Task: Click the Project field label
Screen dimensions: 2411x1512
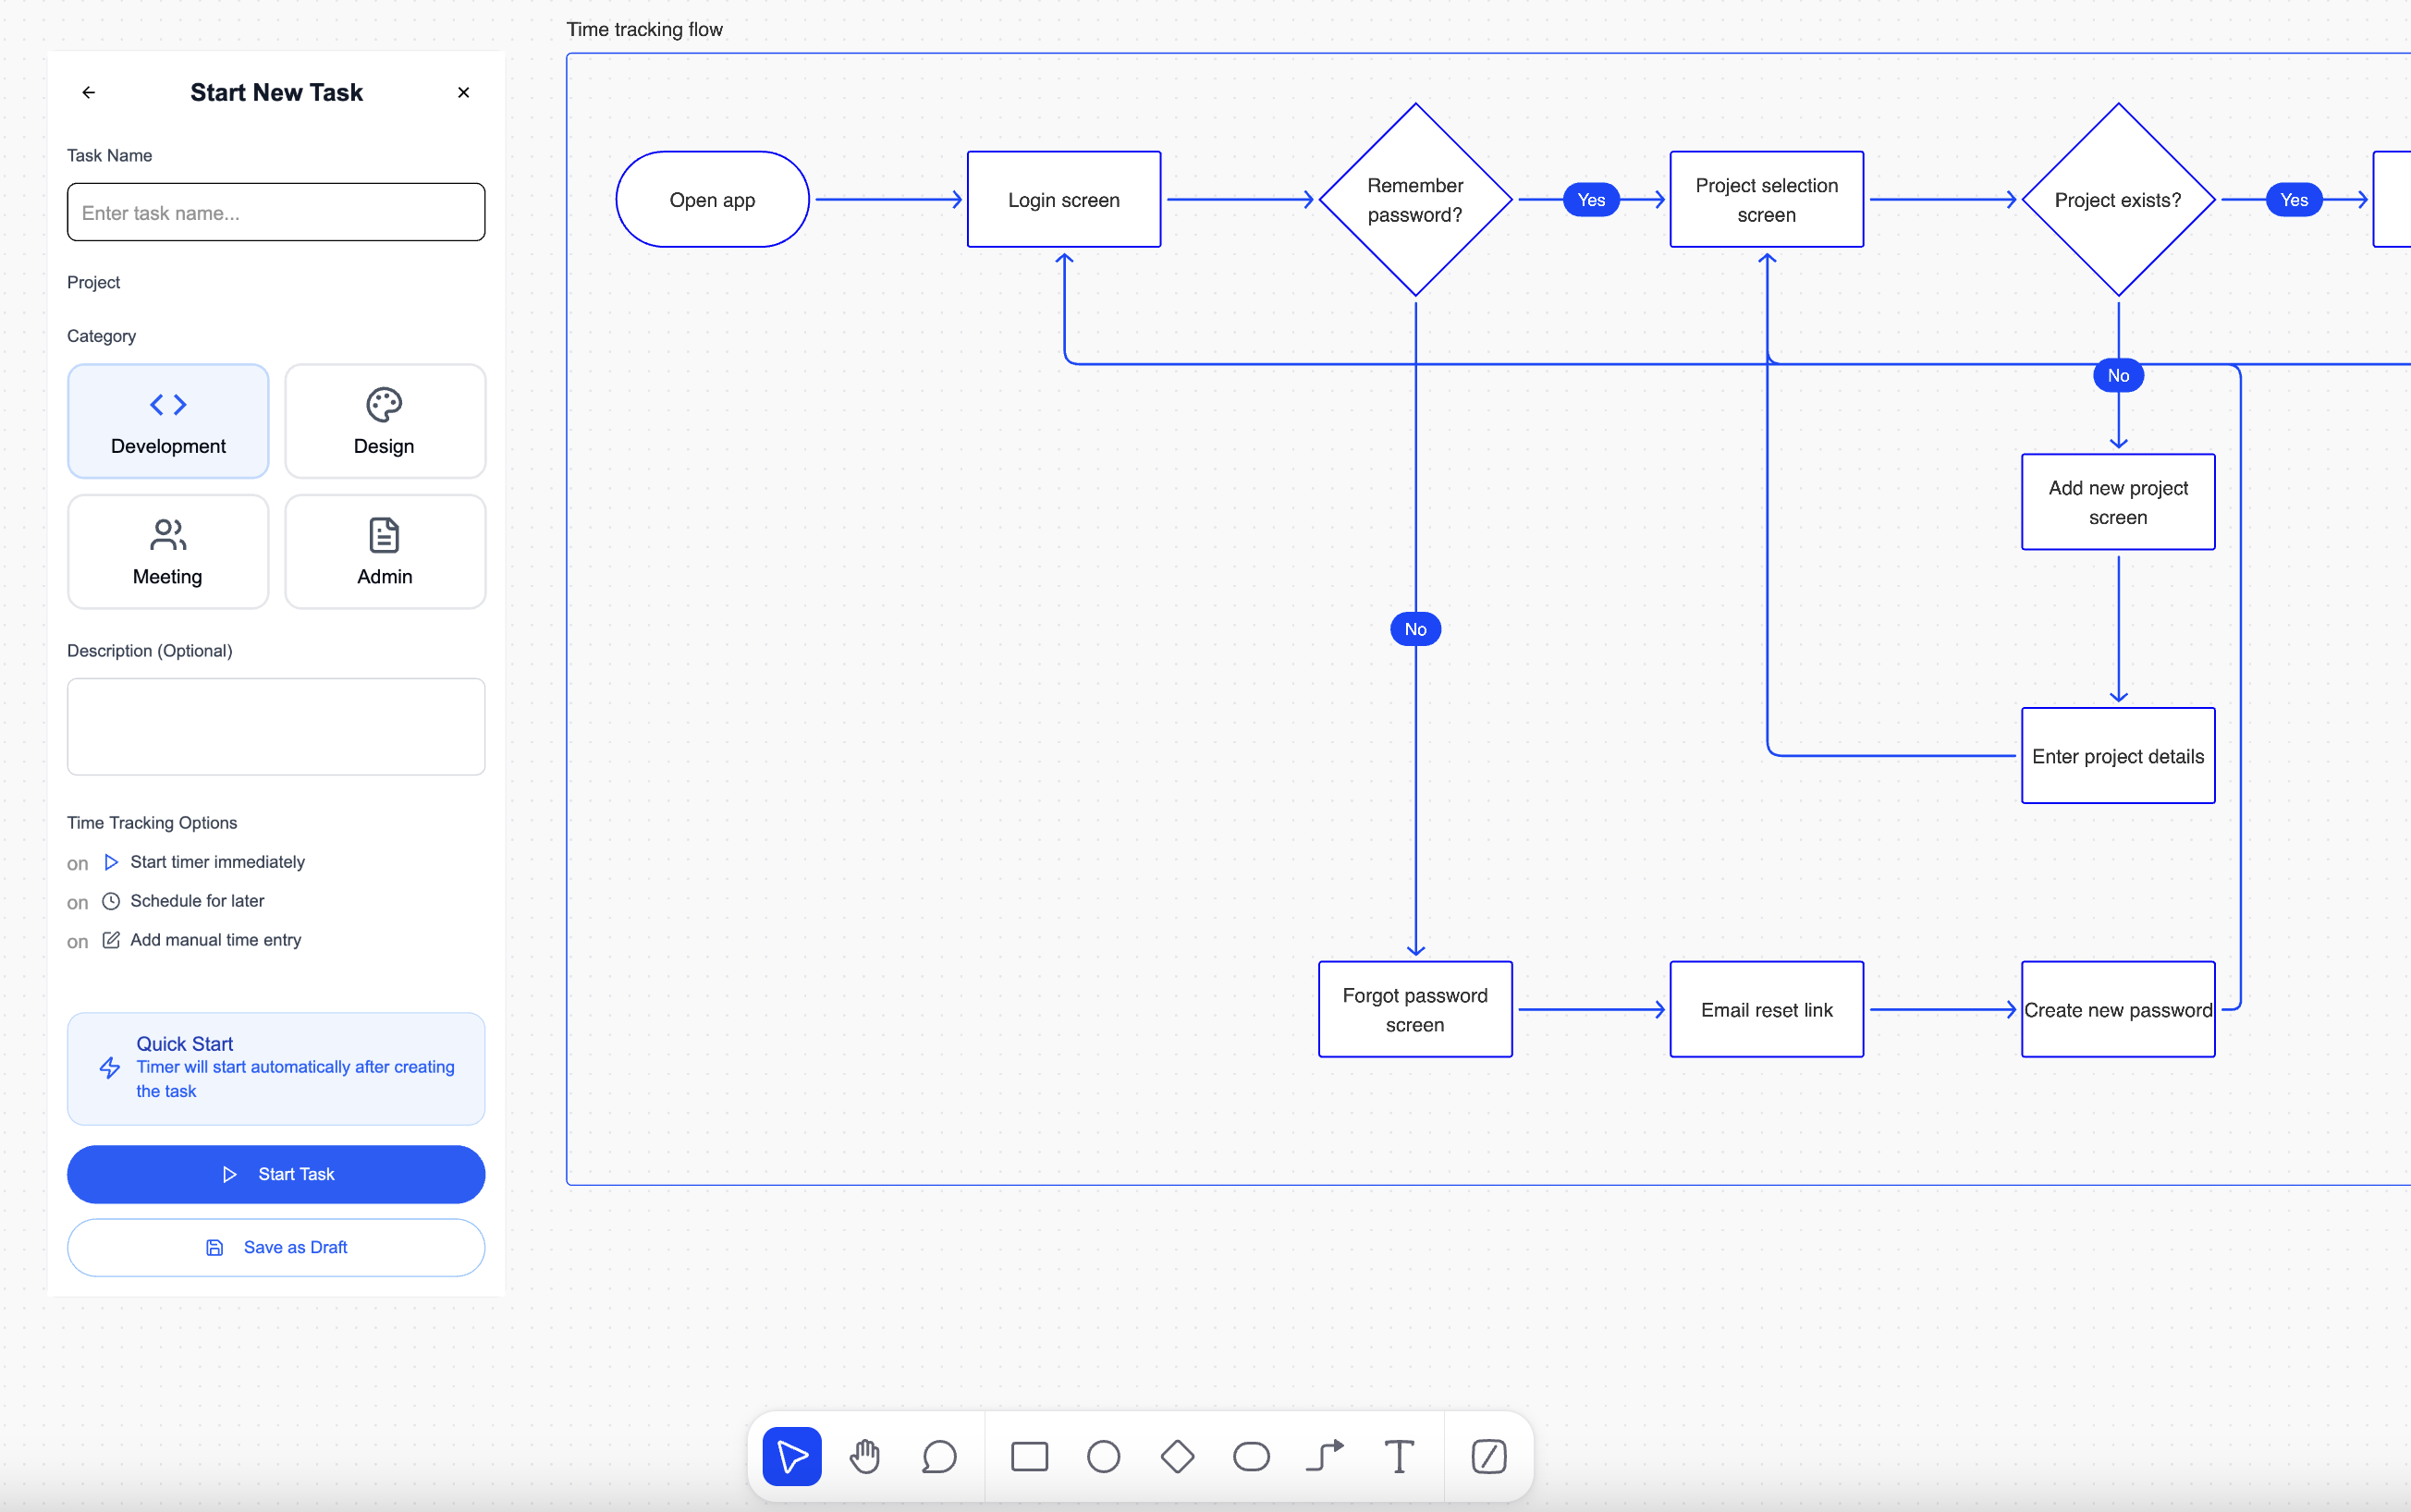Action: (x=93, y=282)
